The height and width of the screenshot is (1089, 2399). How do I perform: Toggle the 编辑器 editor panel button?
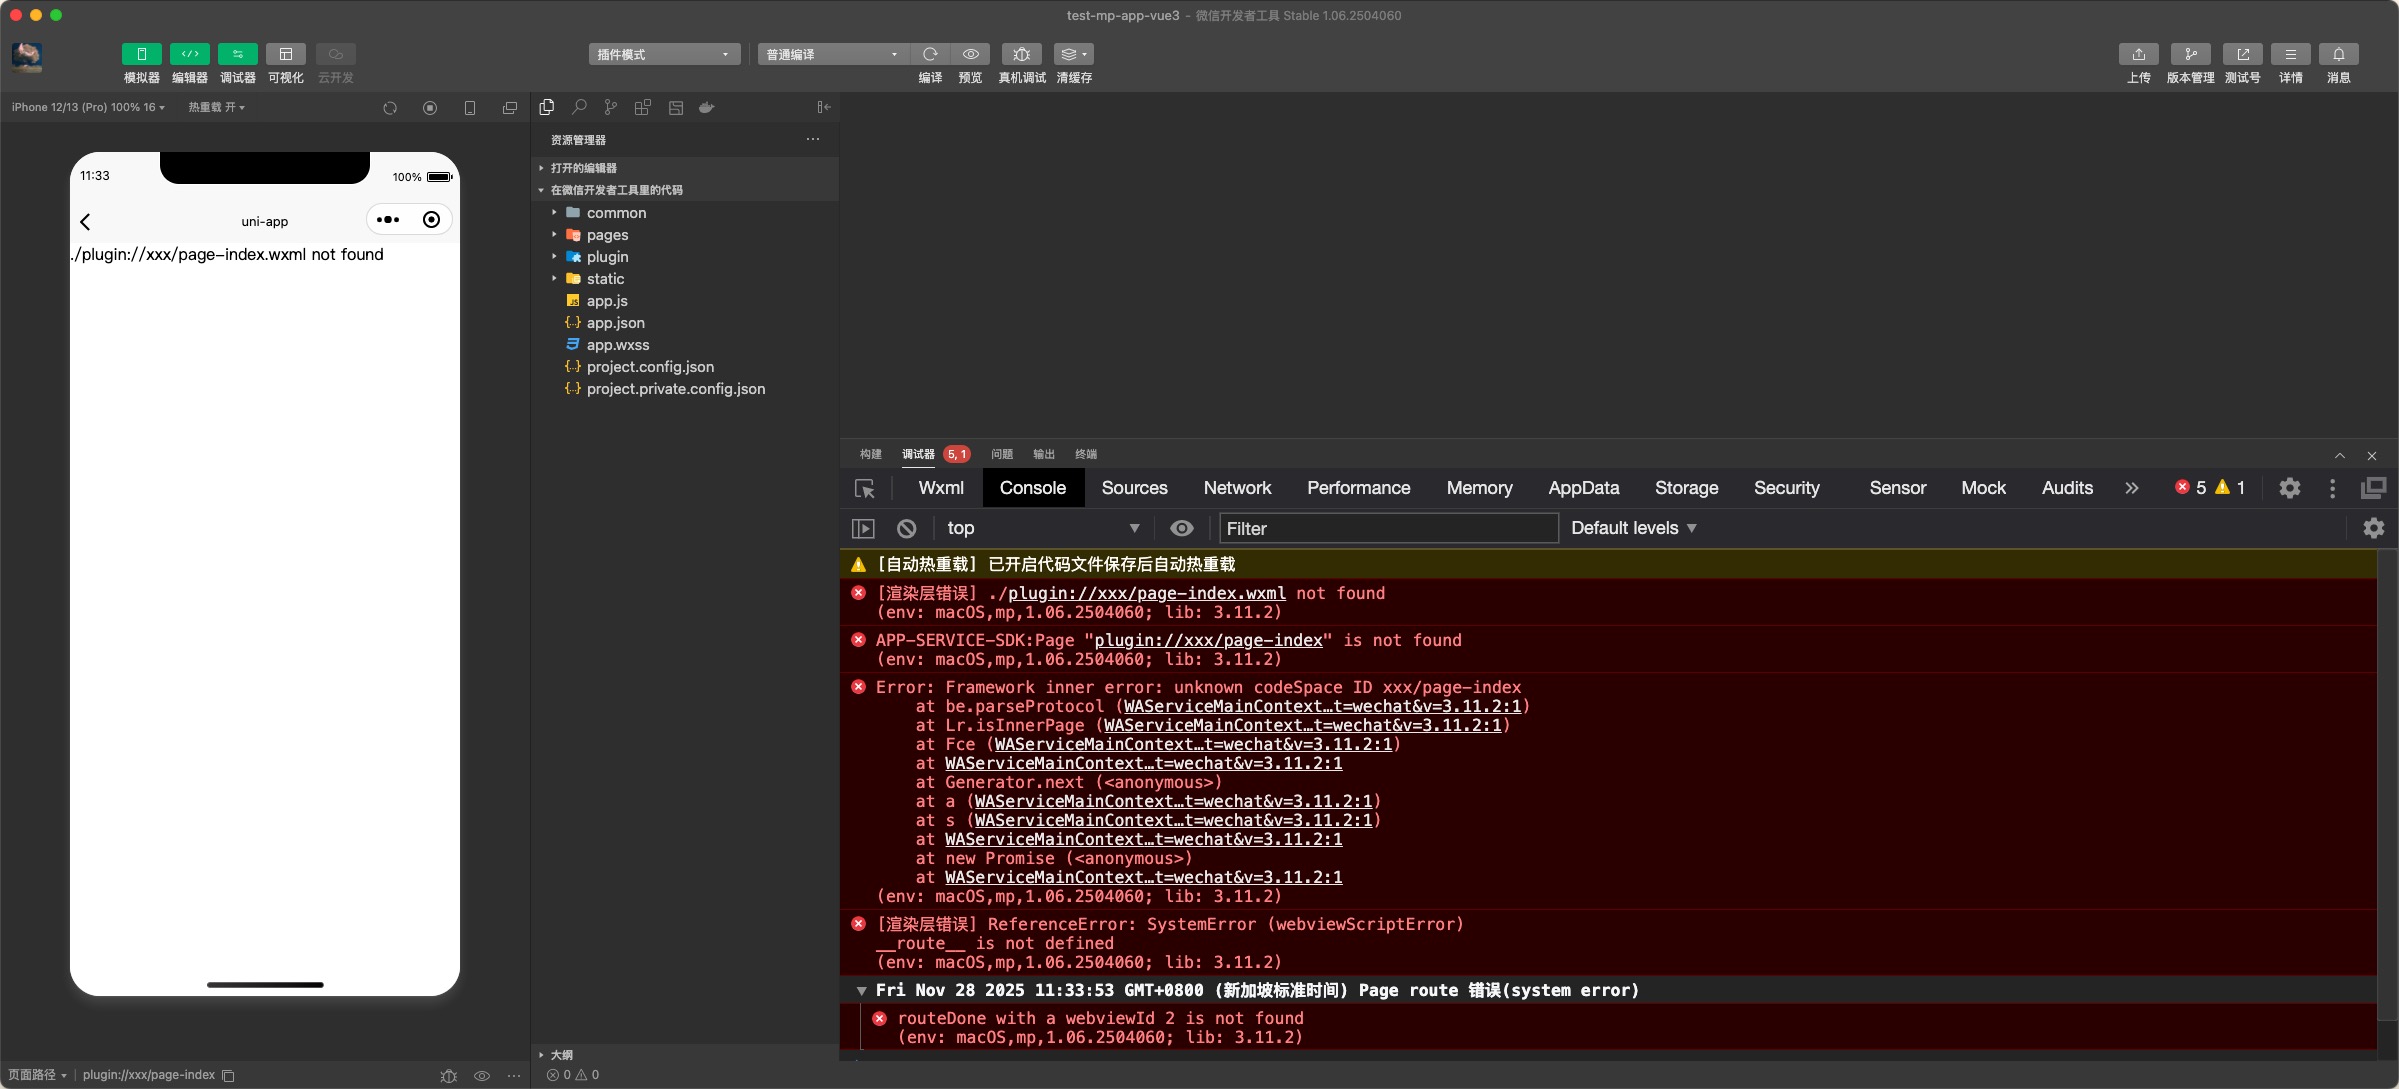189,54
